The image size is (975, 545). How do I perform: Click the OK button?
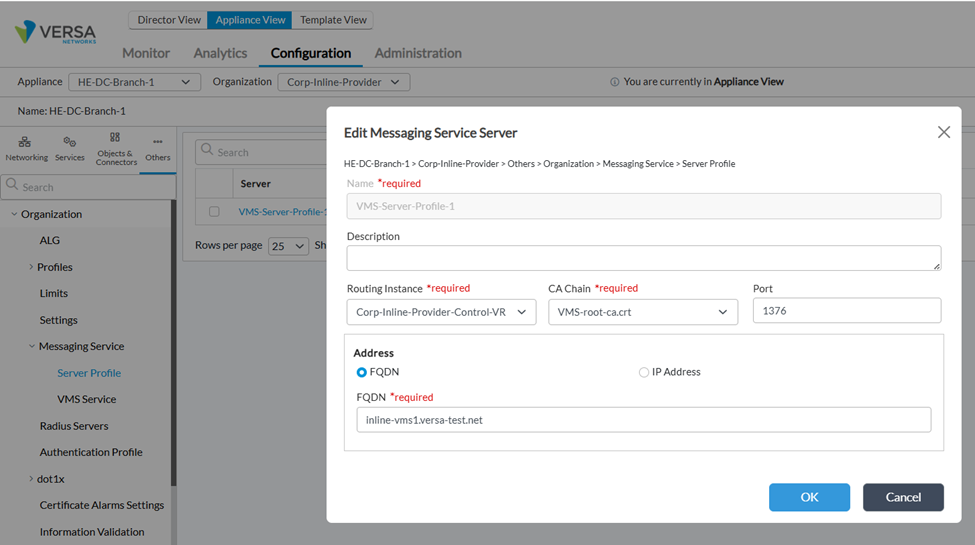[809, 497]
